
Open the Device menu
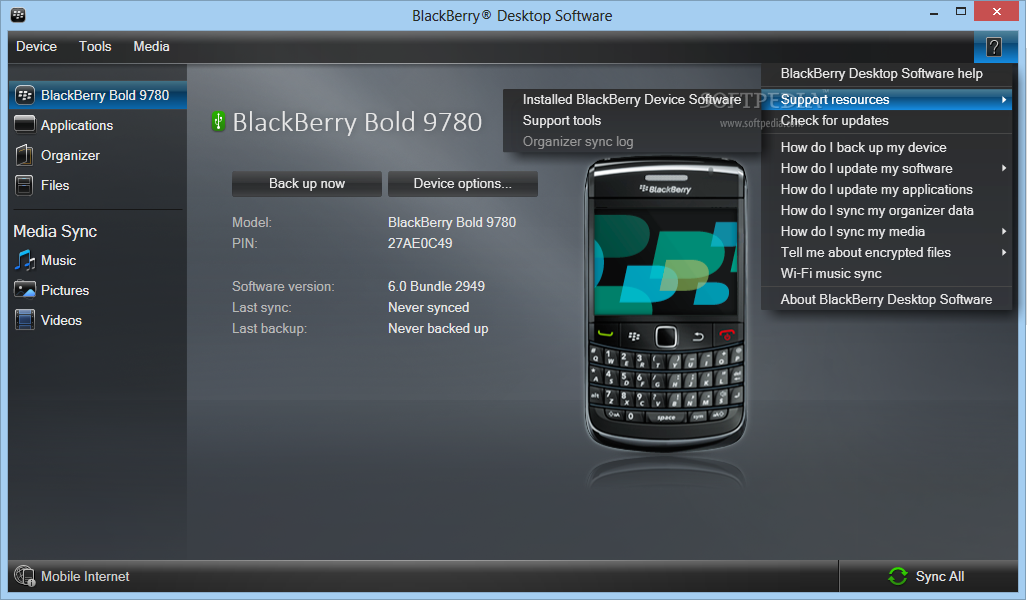pyautogui.click(x=37, y=47)
